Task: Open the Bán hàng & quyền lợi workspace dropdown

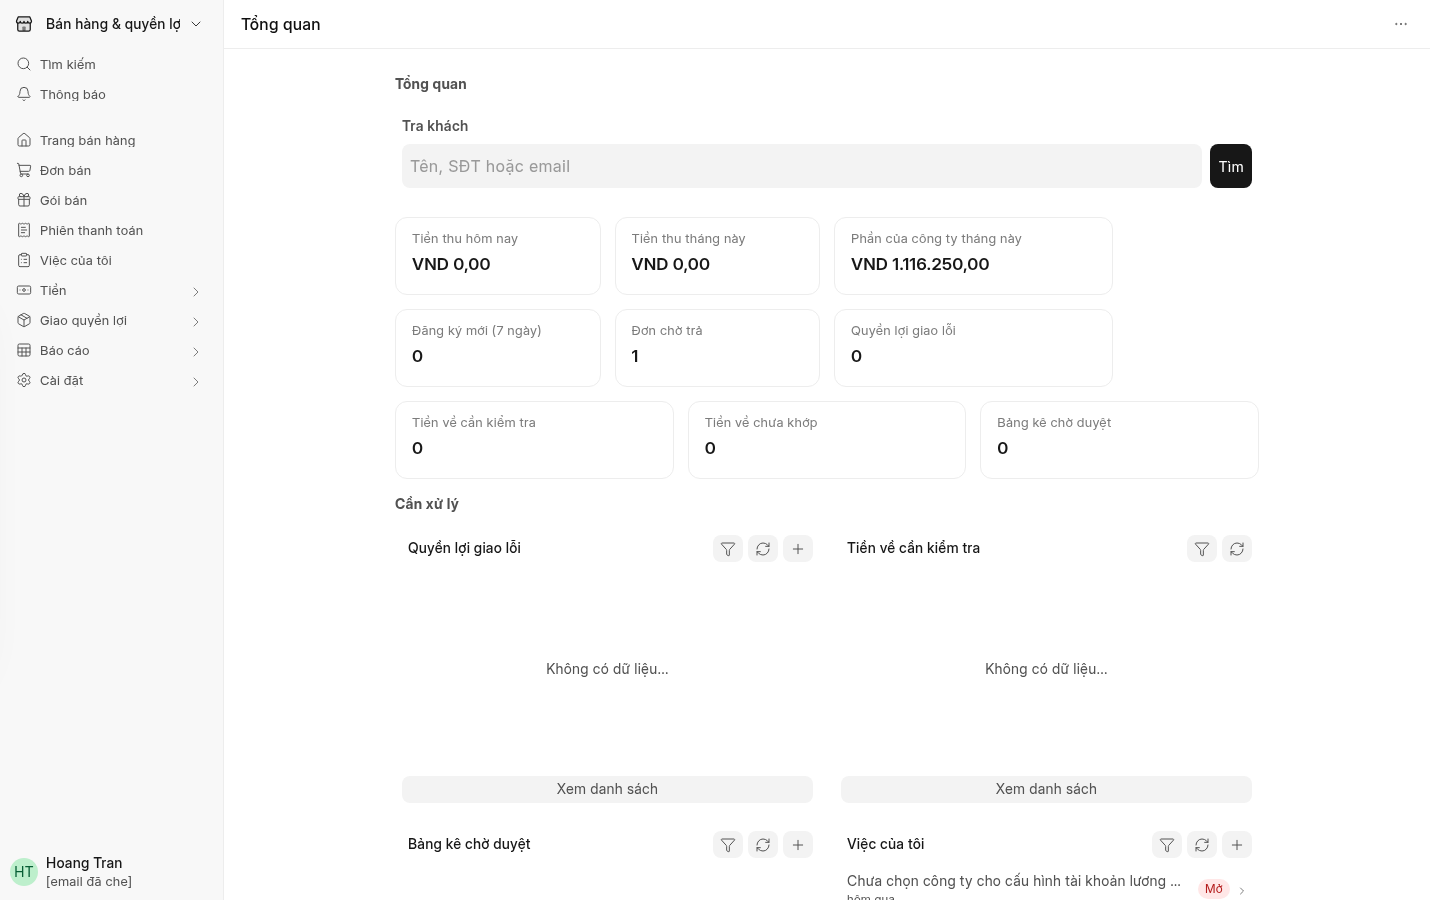Action: point(110,24)
